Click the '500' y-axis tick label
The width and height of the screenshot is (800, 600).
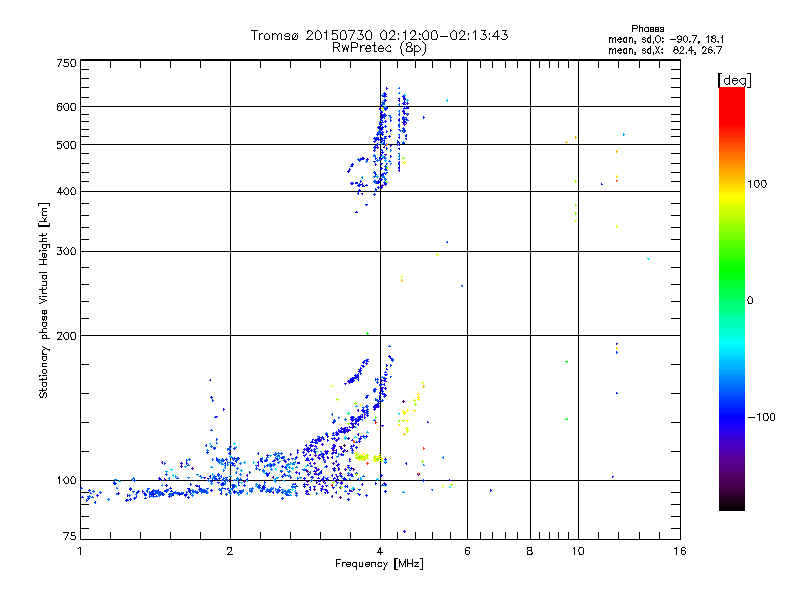(66, 145)
